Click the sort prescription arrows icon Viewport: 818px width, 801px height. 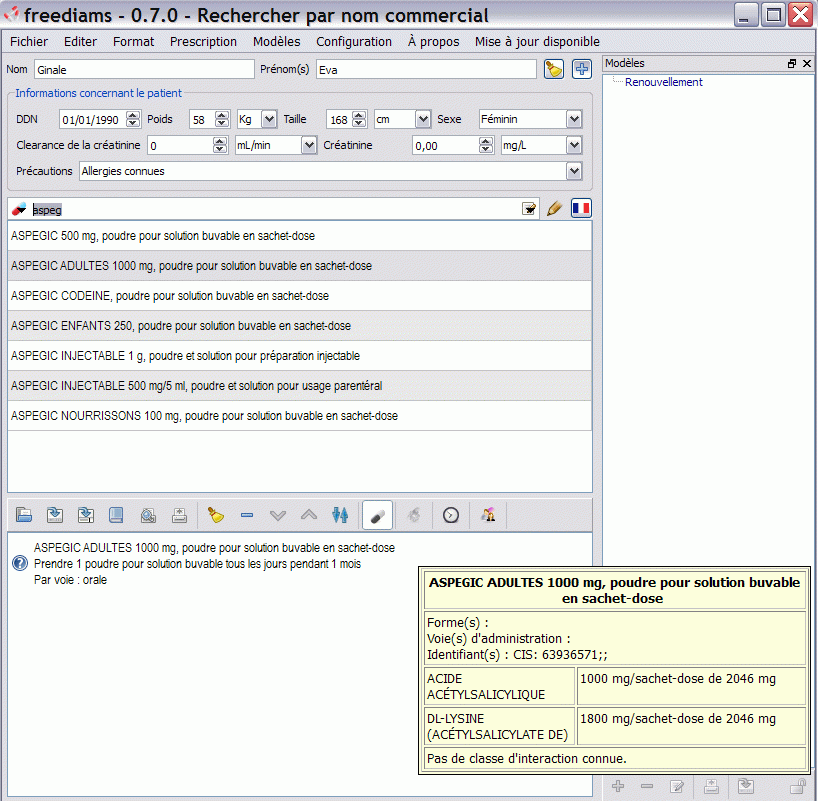tap(340, 515)
